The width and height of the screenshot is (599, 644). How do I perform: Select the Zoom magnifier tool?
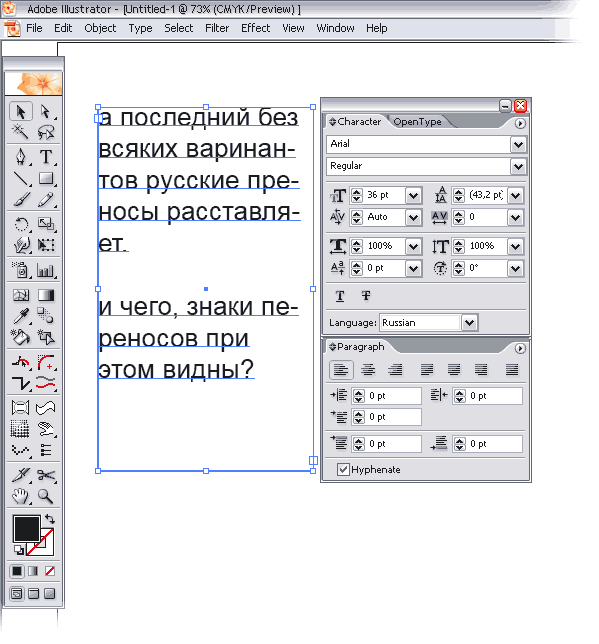point(46,497)
